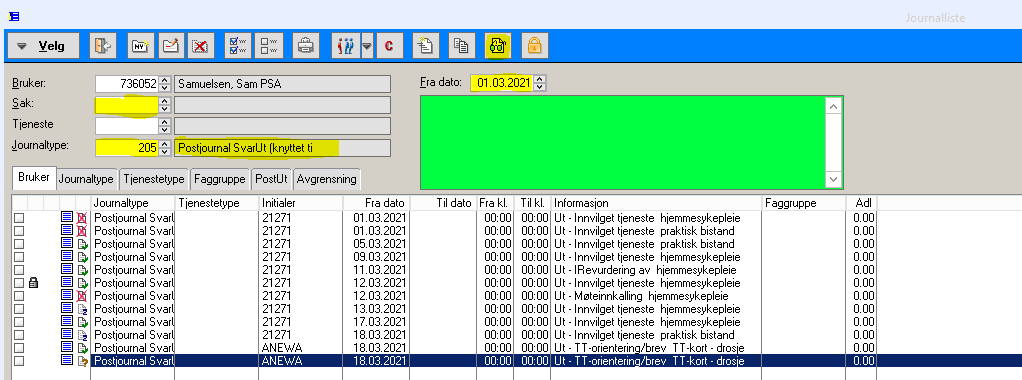Click the highlighted yellow document search icon
This screenshot has height=380, width=1022.
[498, 46]
